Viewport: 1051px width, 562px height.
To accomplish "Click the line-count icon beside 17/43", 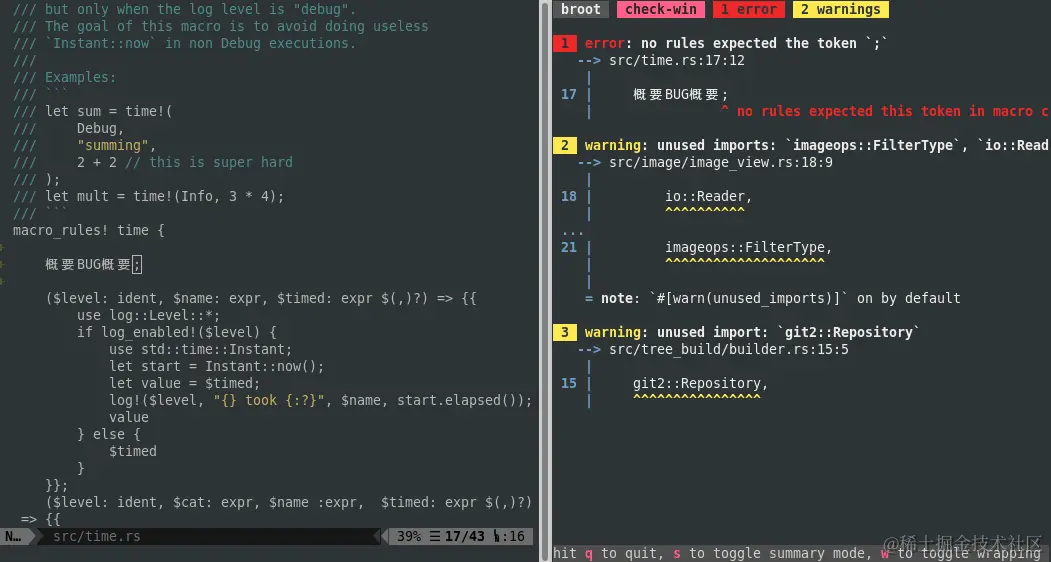I will tap(435, 537).
